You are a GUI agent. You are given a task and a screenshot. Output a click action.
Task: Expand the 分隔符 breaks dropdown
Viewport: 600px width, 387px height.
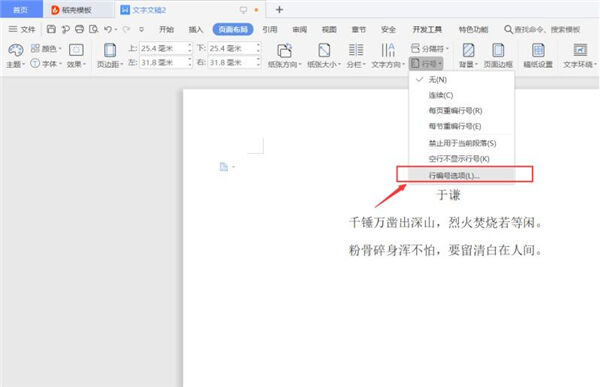(x=429, y=49)
